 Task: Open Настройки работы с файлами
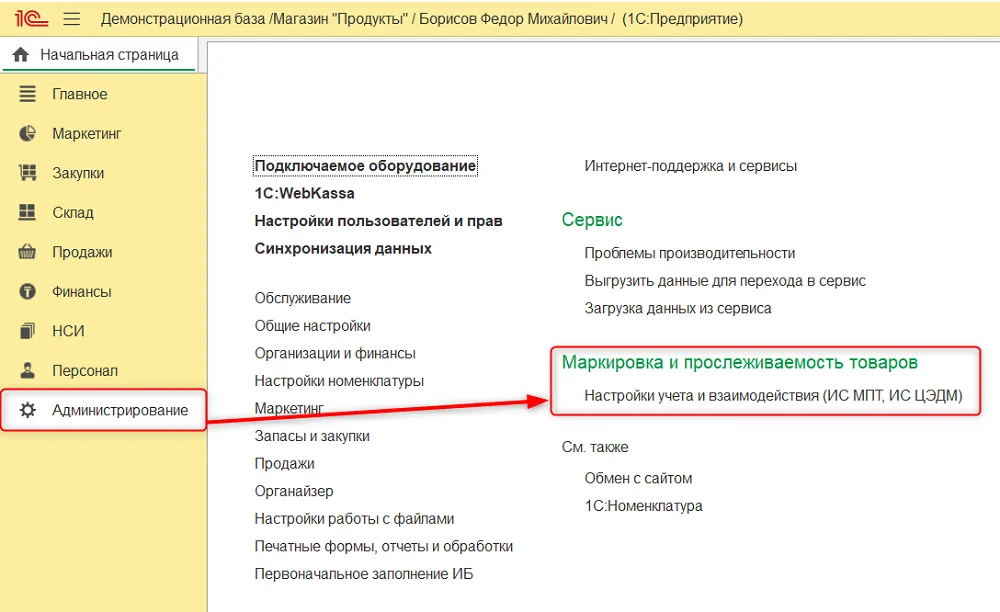pos(354,519)
